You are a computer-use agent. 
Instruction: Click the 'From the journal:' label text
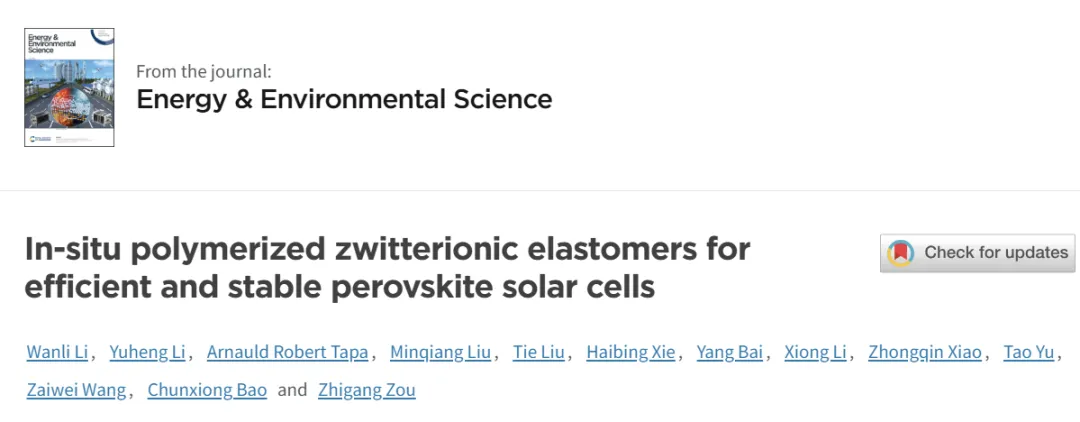coord(203,71)
